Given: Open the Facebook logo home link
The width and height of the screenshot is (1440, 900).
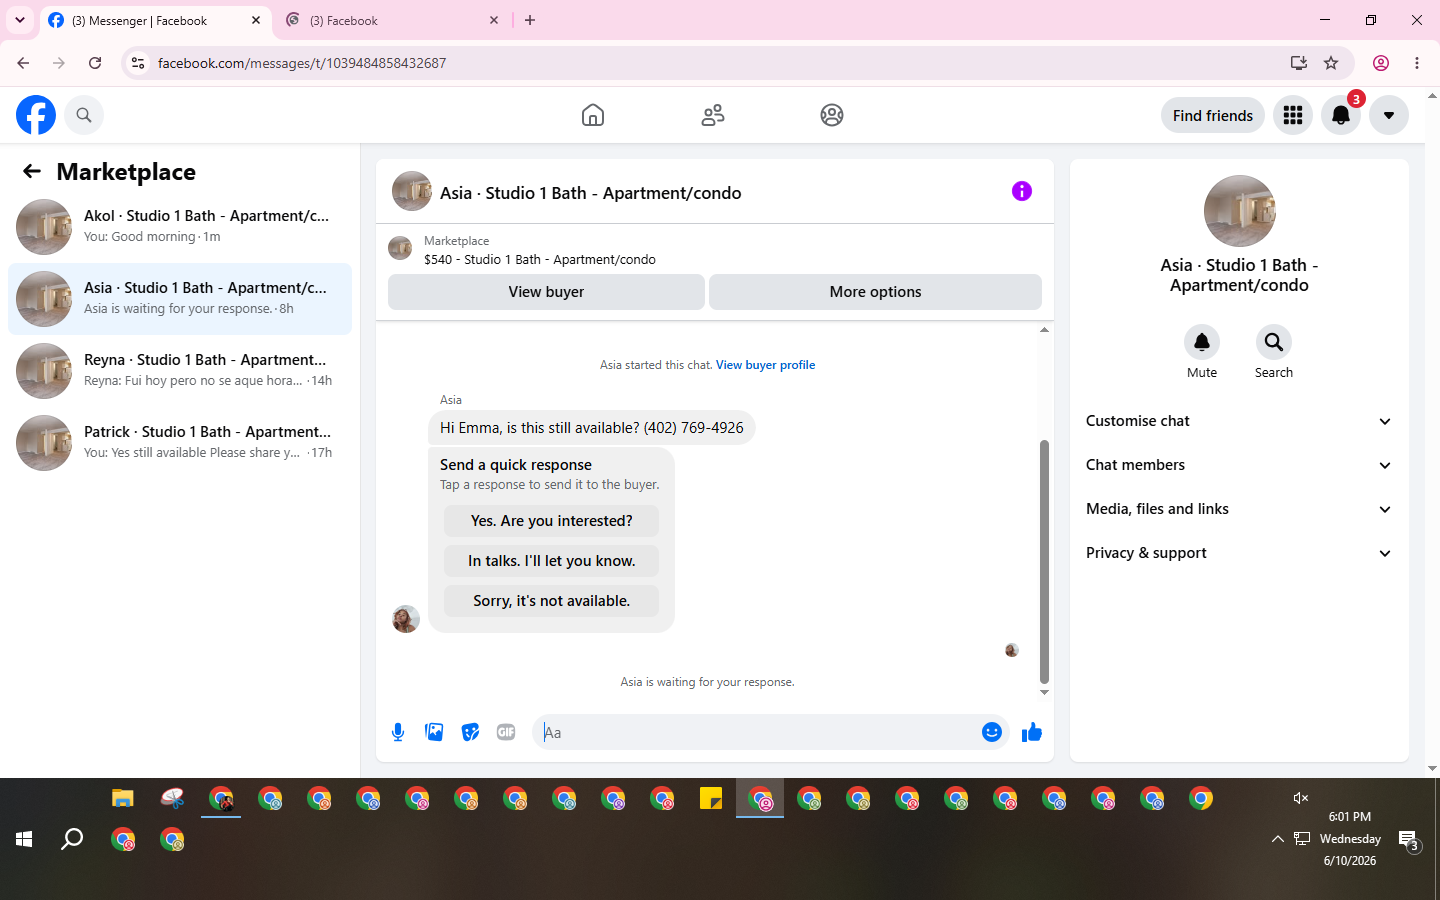Looking at the screenshot, I should [36, 115].
